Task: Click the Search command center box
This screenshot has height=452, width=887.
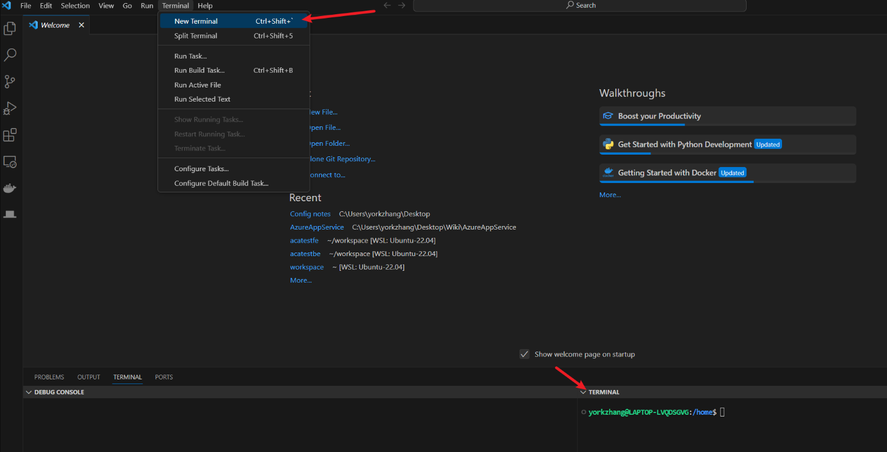Action: tap(580, 6)
